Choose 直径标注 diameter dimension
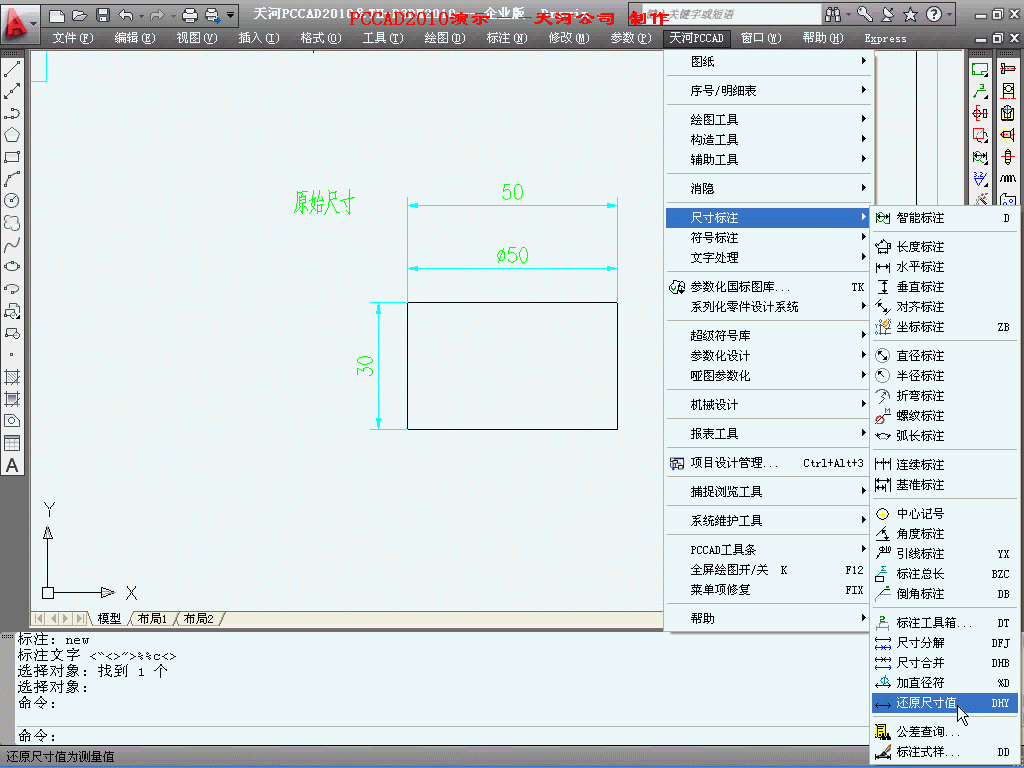 [944, 356]
